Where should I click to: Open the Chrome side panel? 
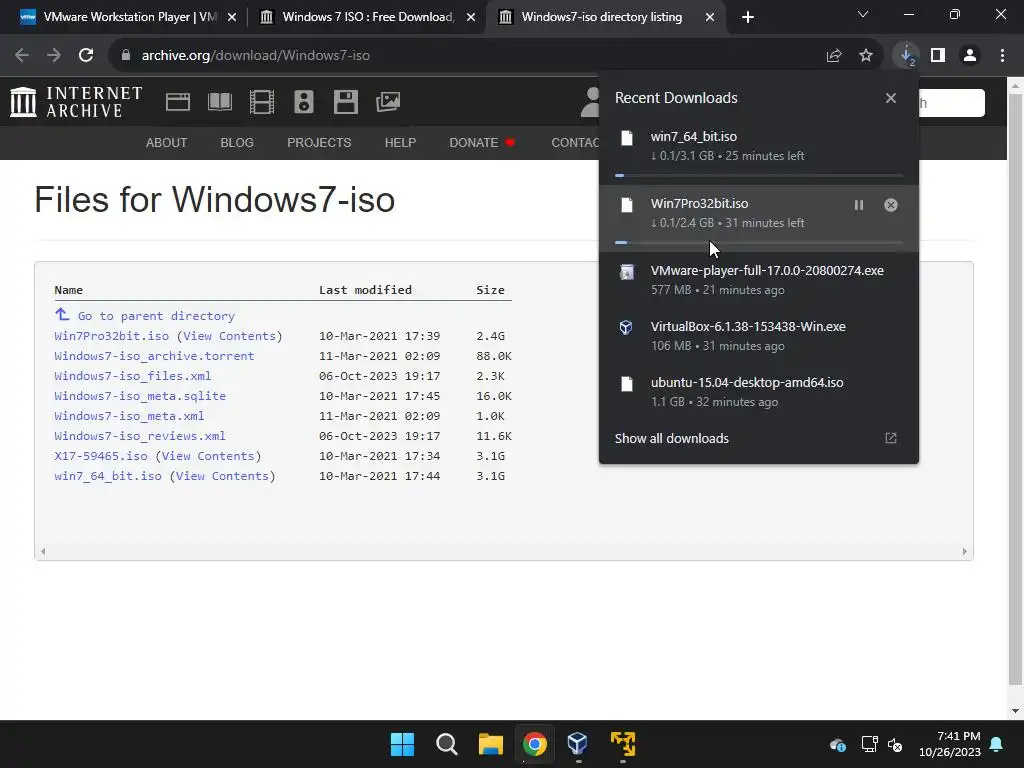938,56
